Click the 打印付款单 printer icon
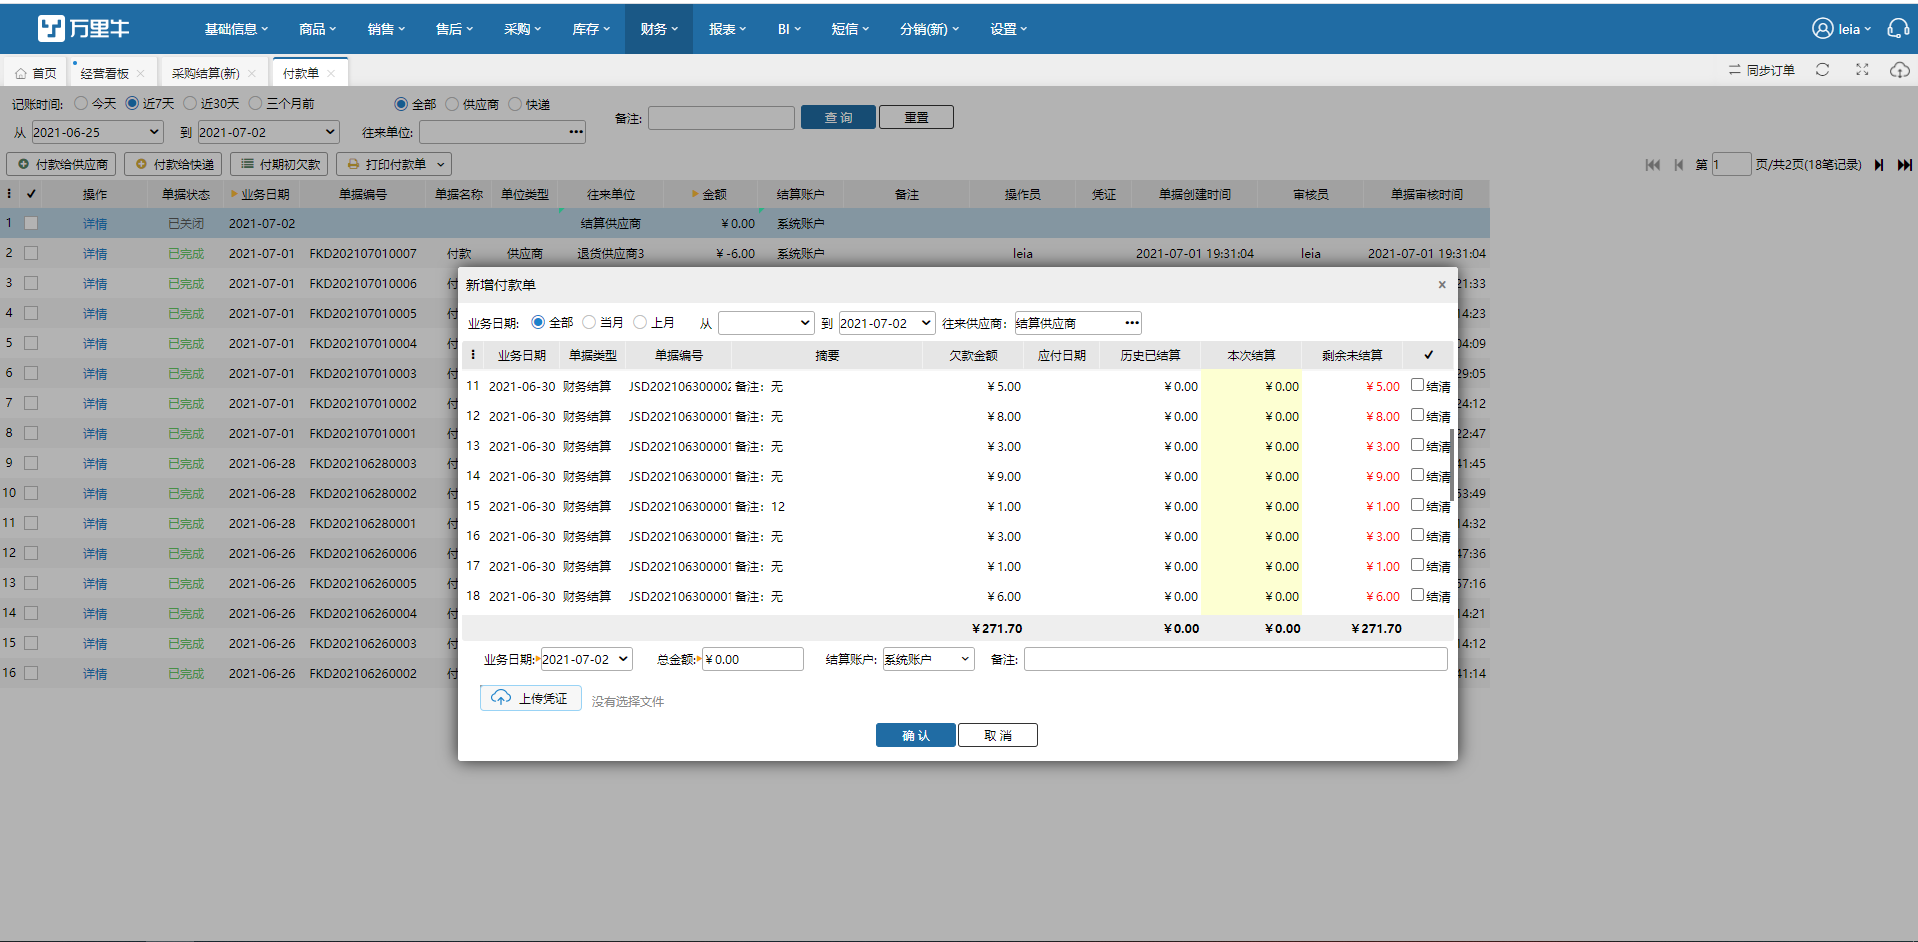 pyautogui.click(x=353, y=164)
